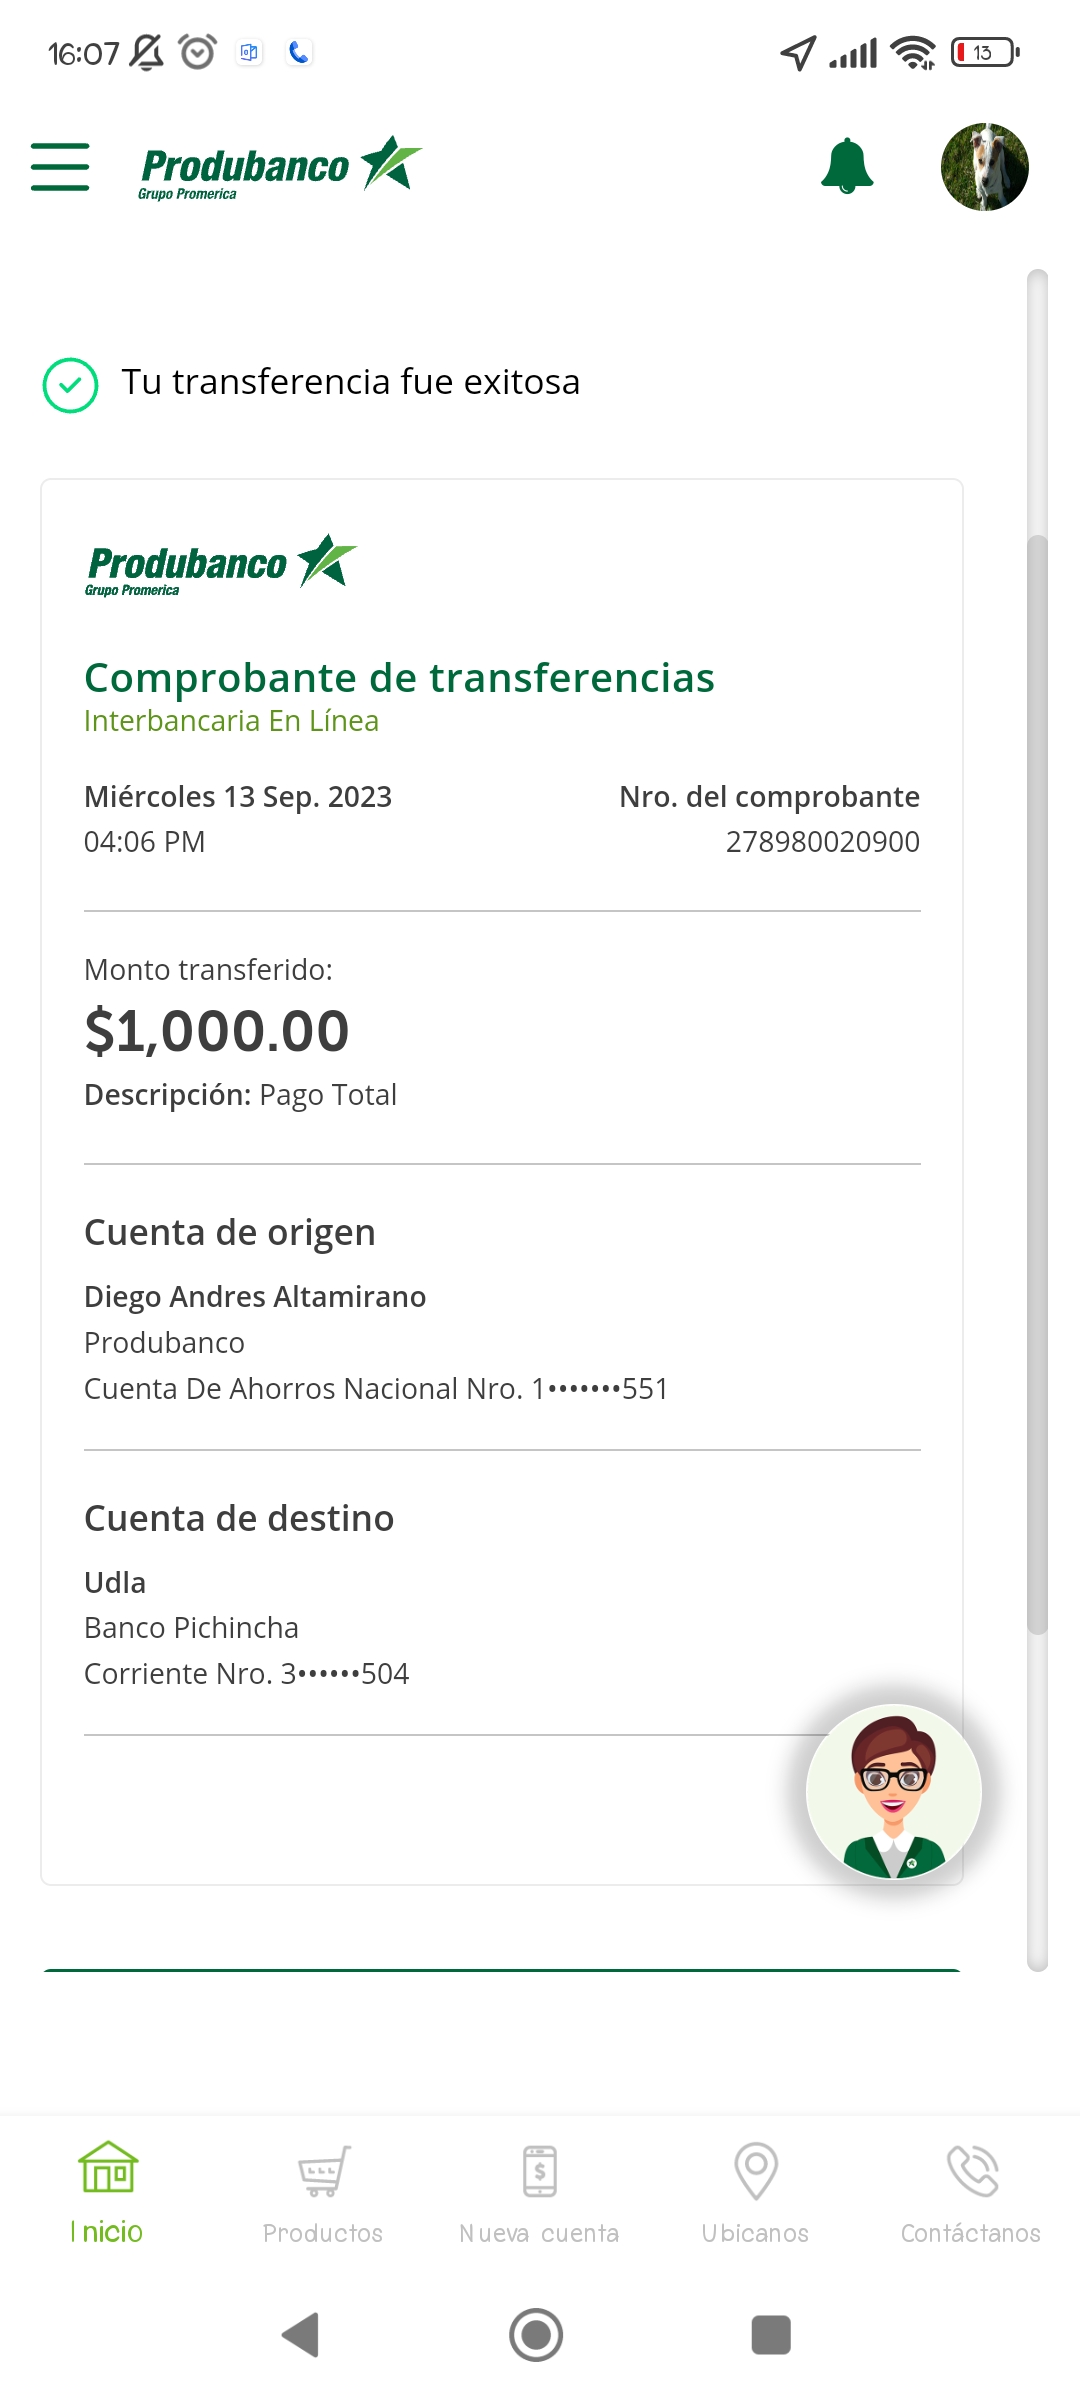The height and width of the screenshot is (2400, 1080).
Task: Tap the notifications bell icon
Action: [x=847, y=166]
